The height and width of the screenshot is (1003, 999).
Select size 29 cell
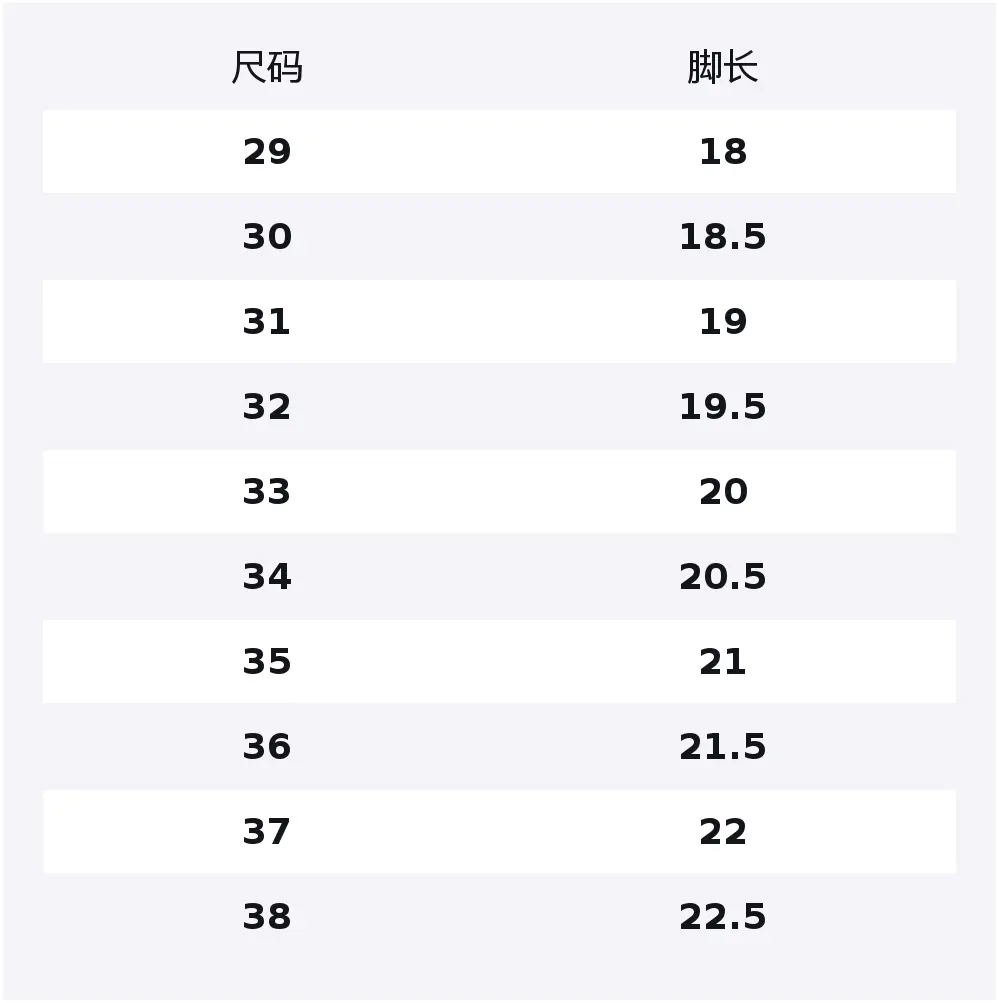[x=267, y=152]
